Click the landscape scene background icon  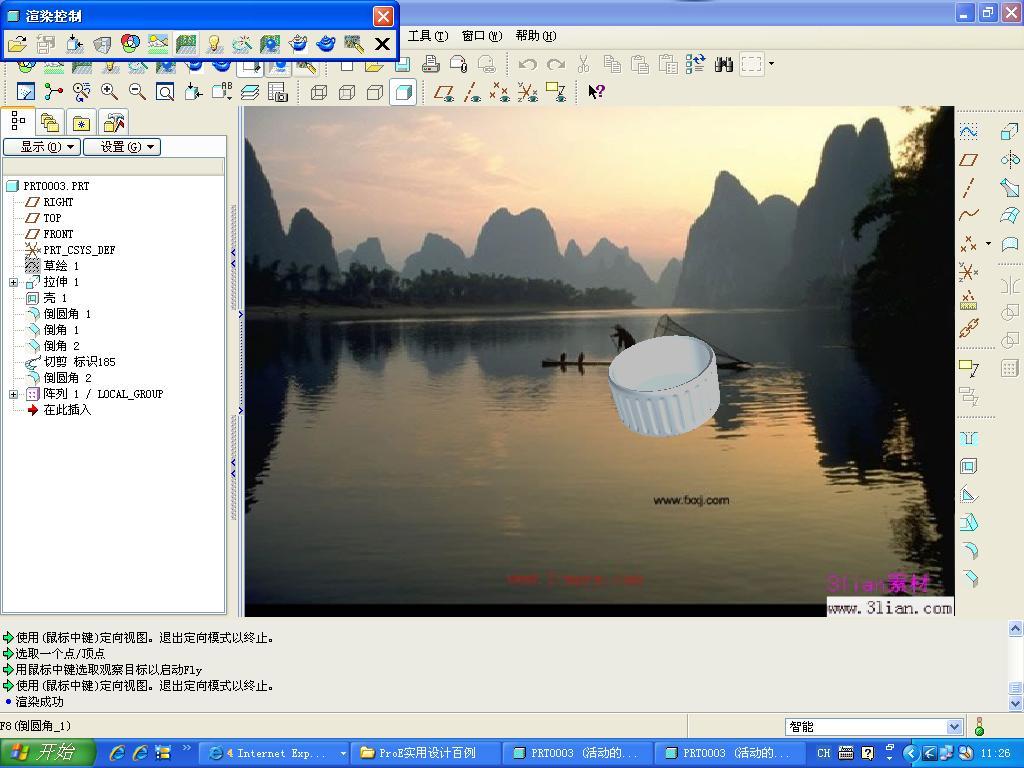click(158, 44)
